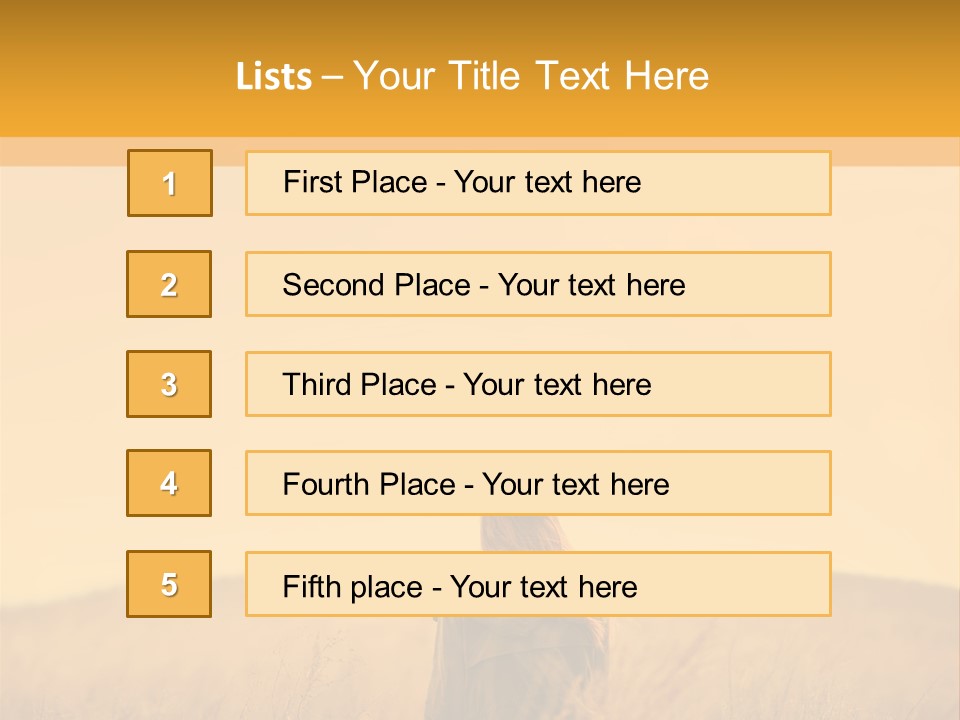Click the word 'Fifth' in the list
This screenshot has height=720, width=960.
click(x=307, y=587)
